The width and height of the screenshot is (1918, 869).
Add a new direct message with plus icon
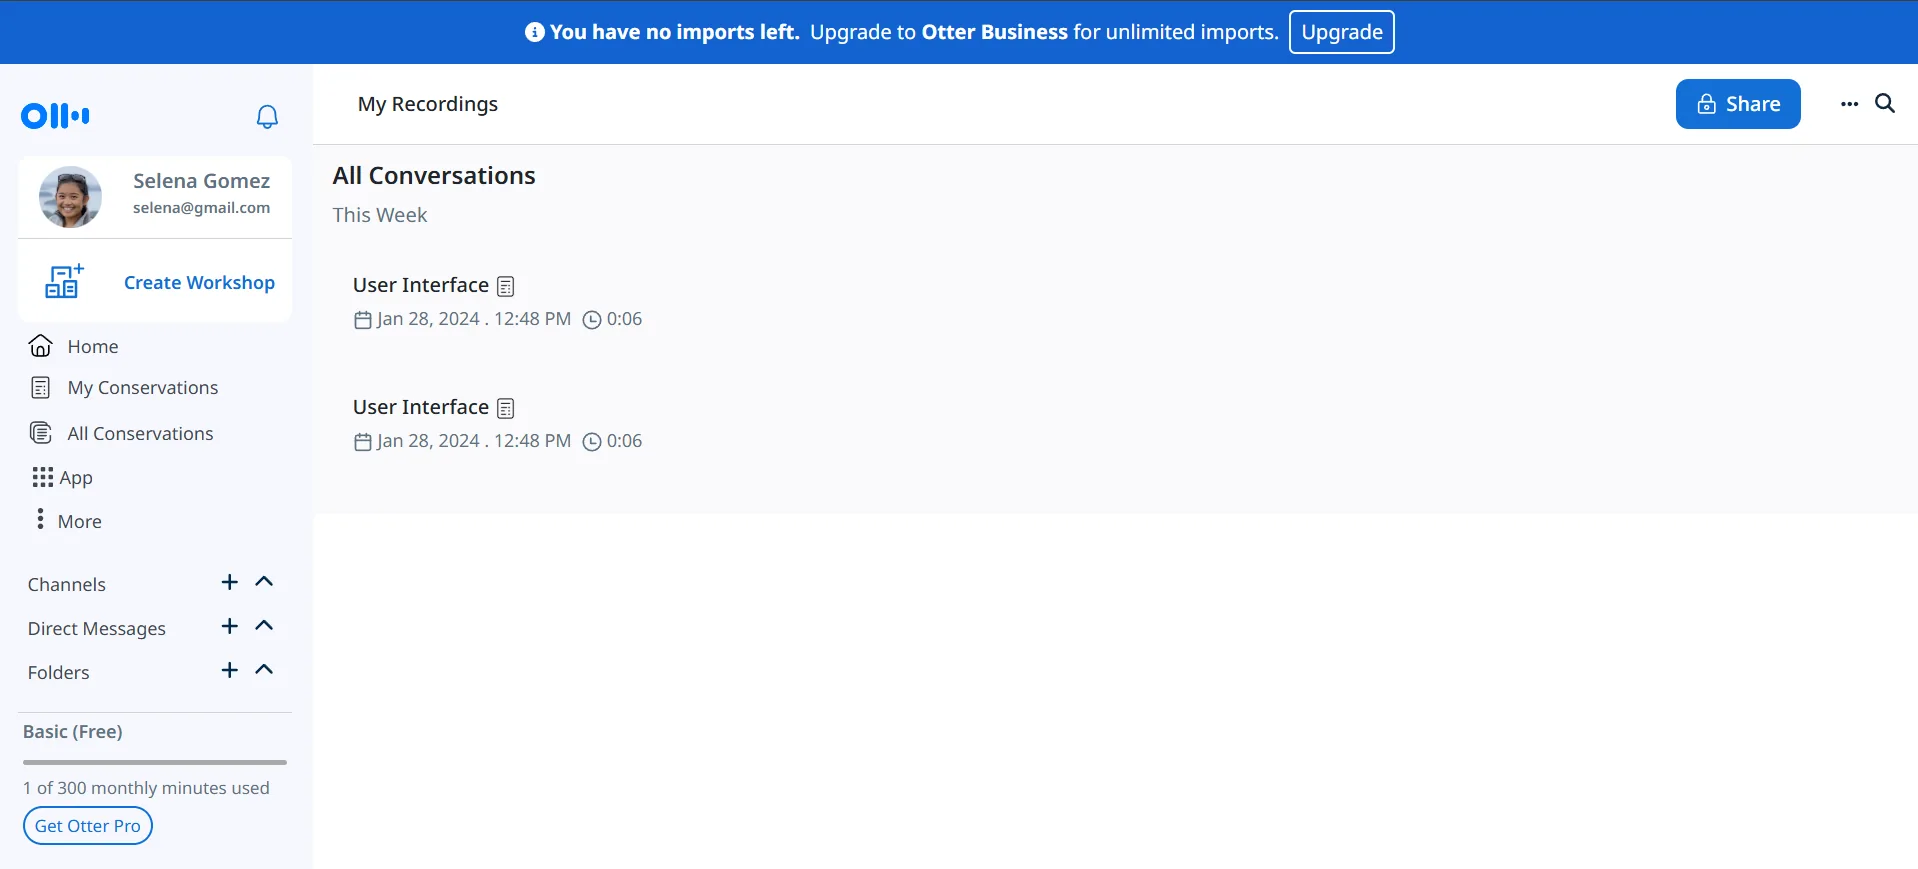click(230, 626)
